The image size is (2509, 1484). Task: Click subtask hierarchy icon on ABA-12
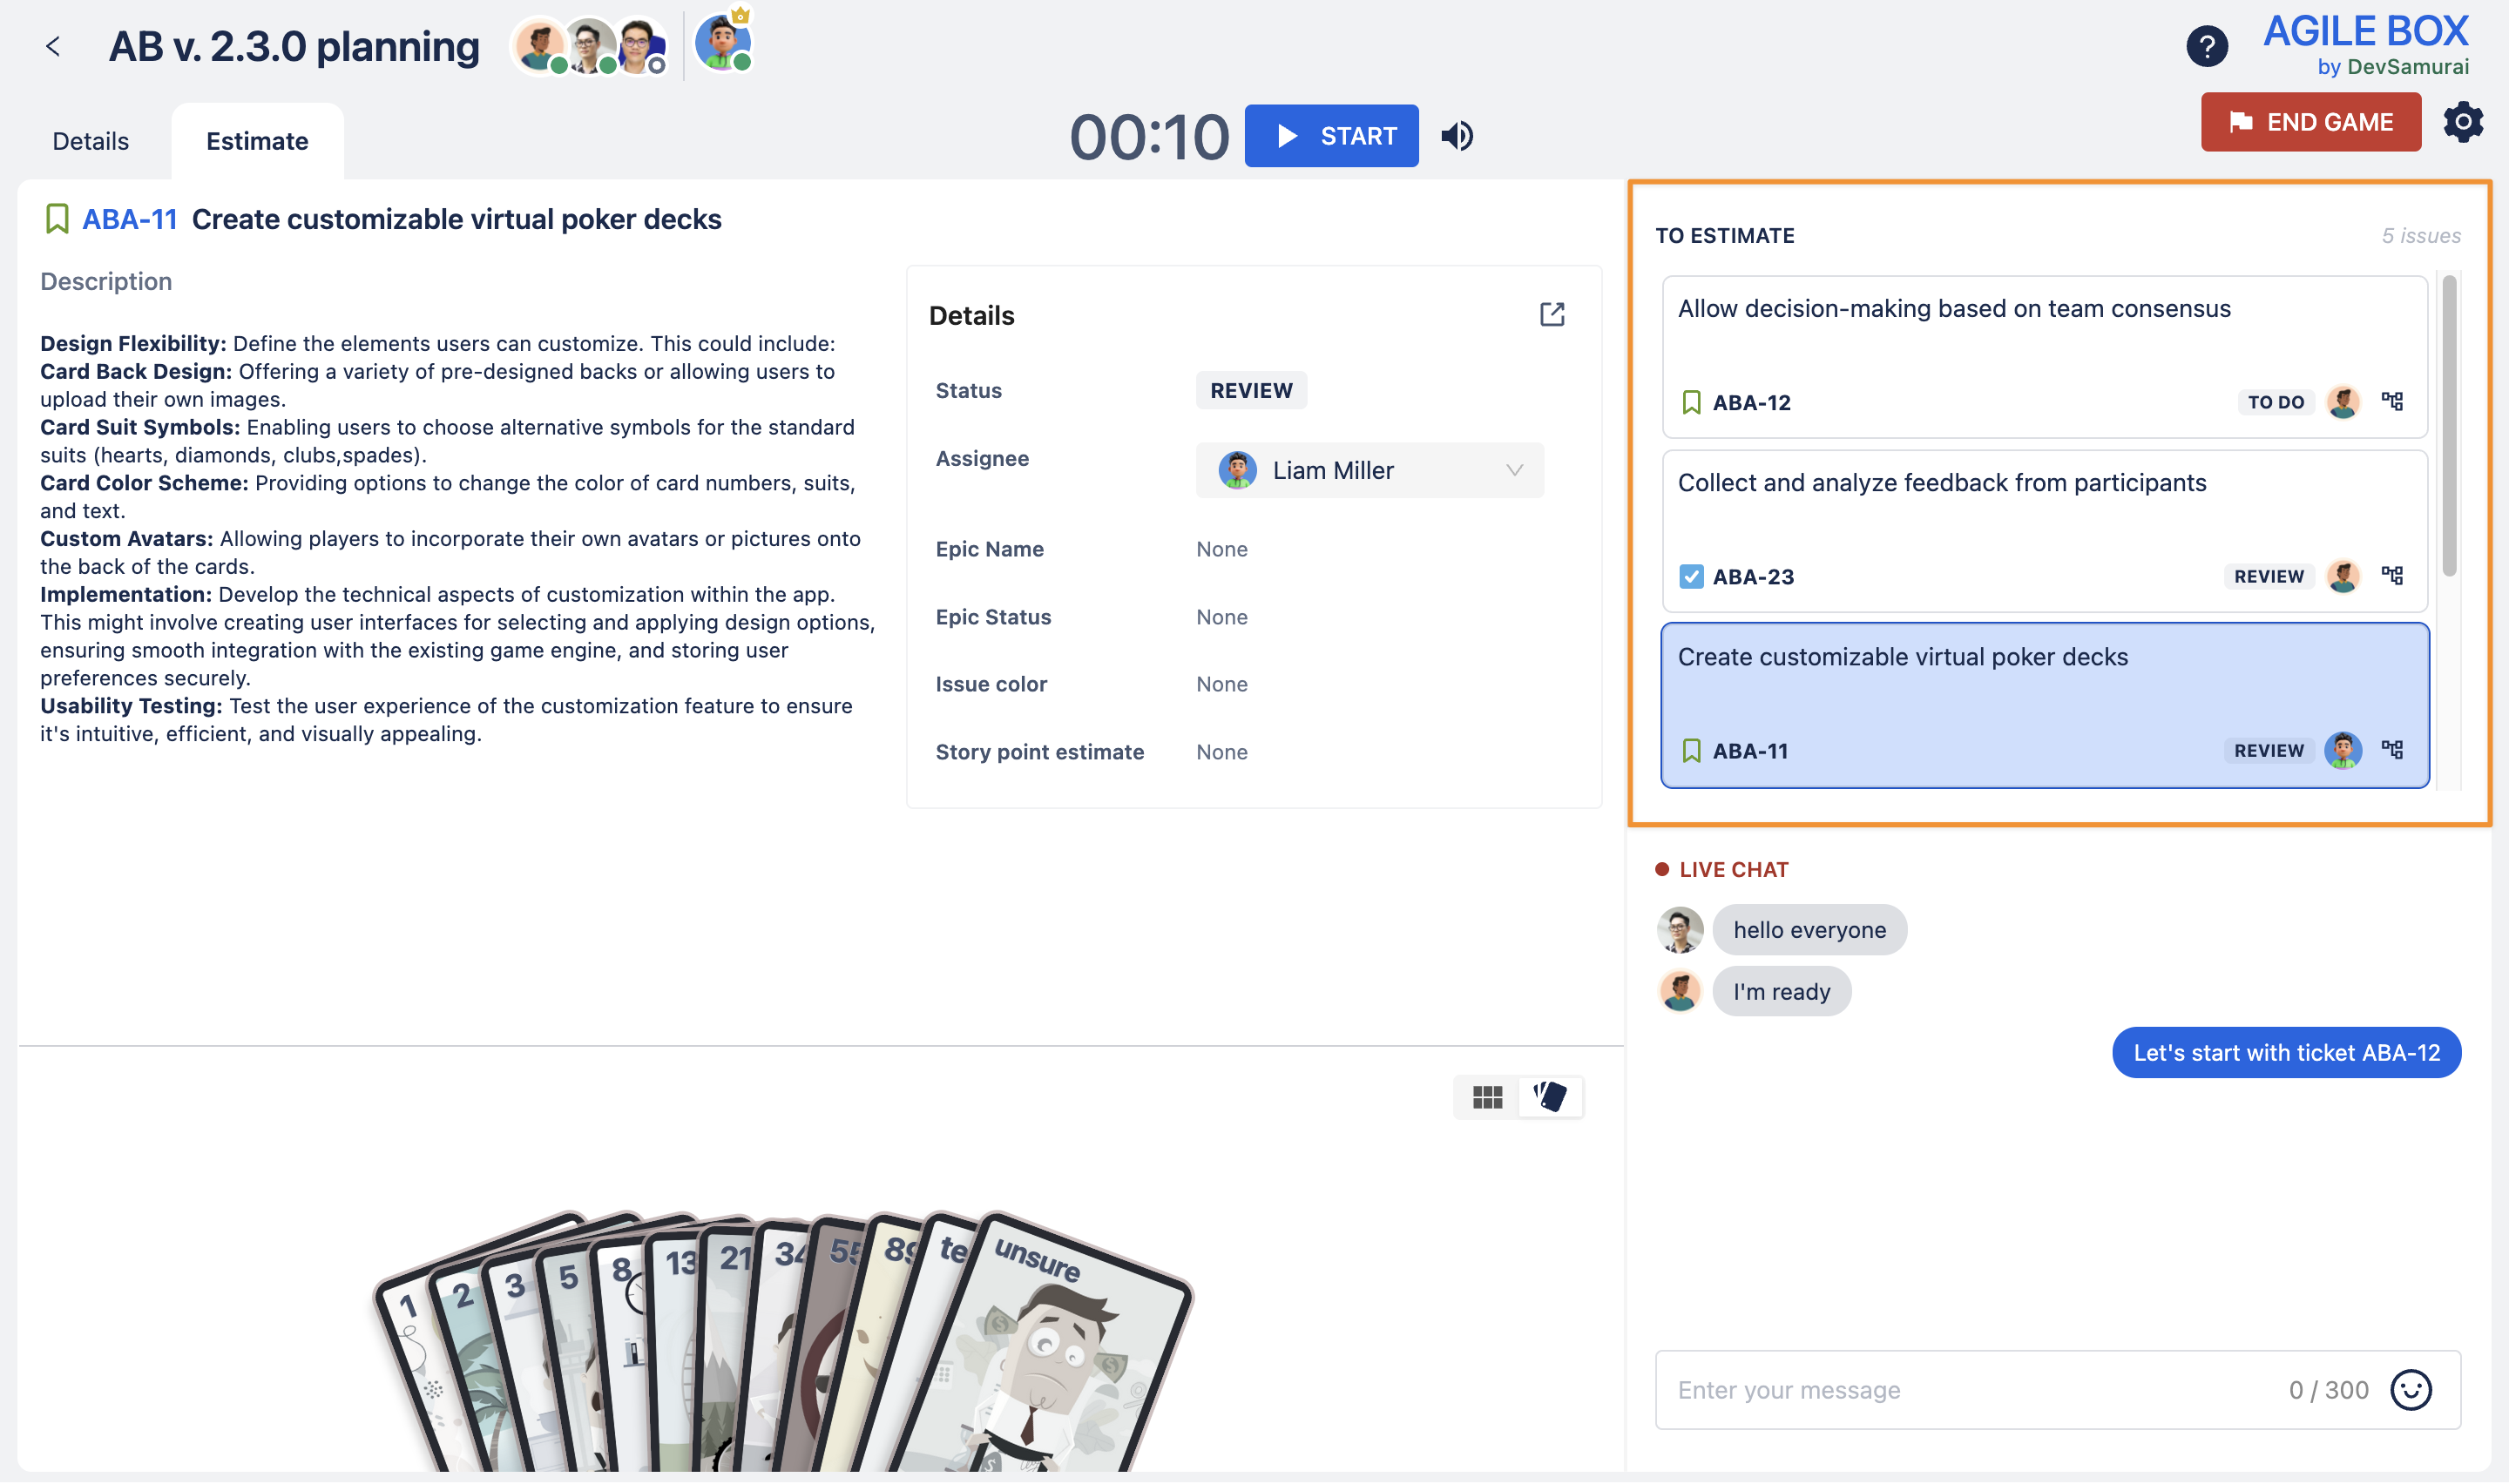tap(2392, 402)
